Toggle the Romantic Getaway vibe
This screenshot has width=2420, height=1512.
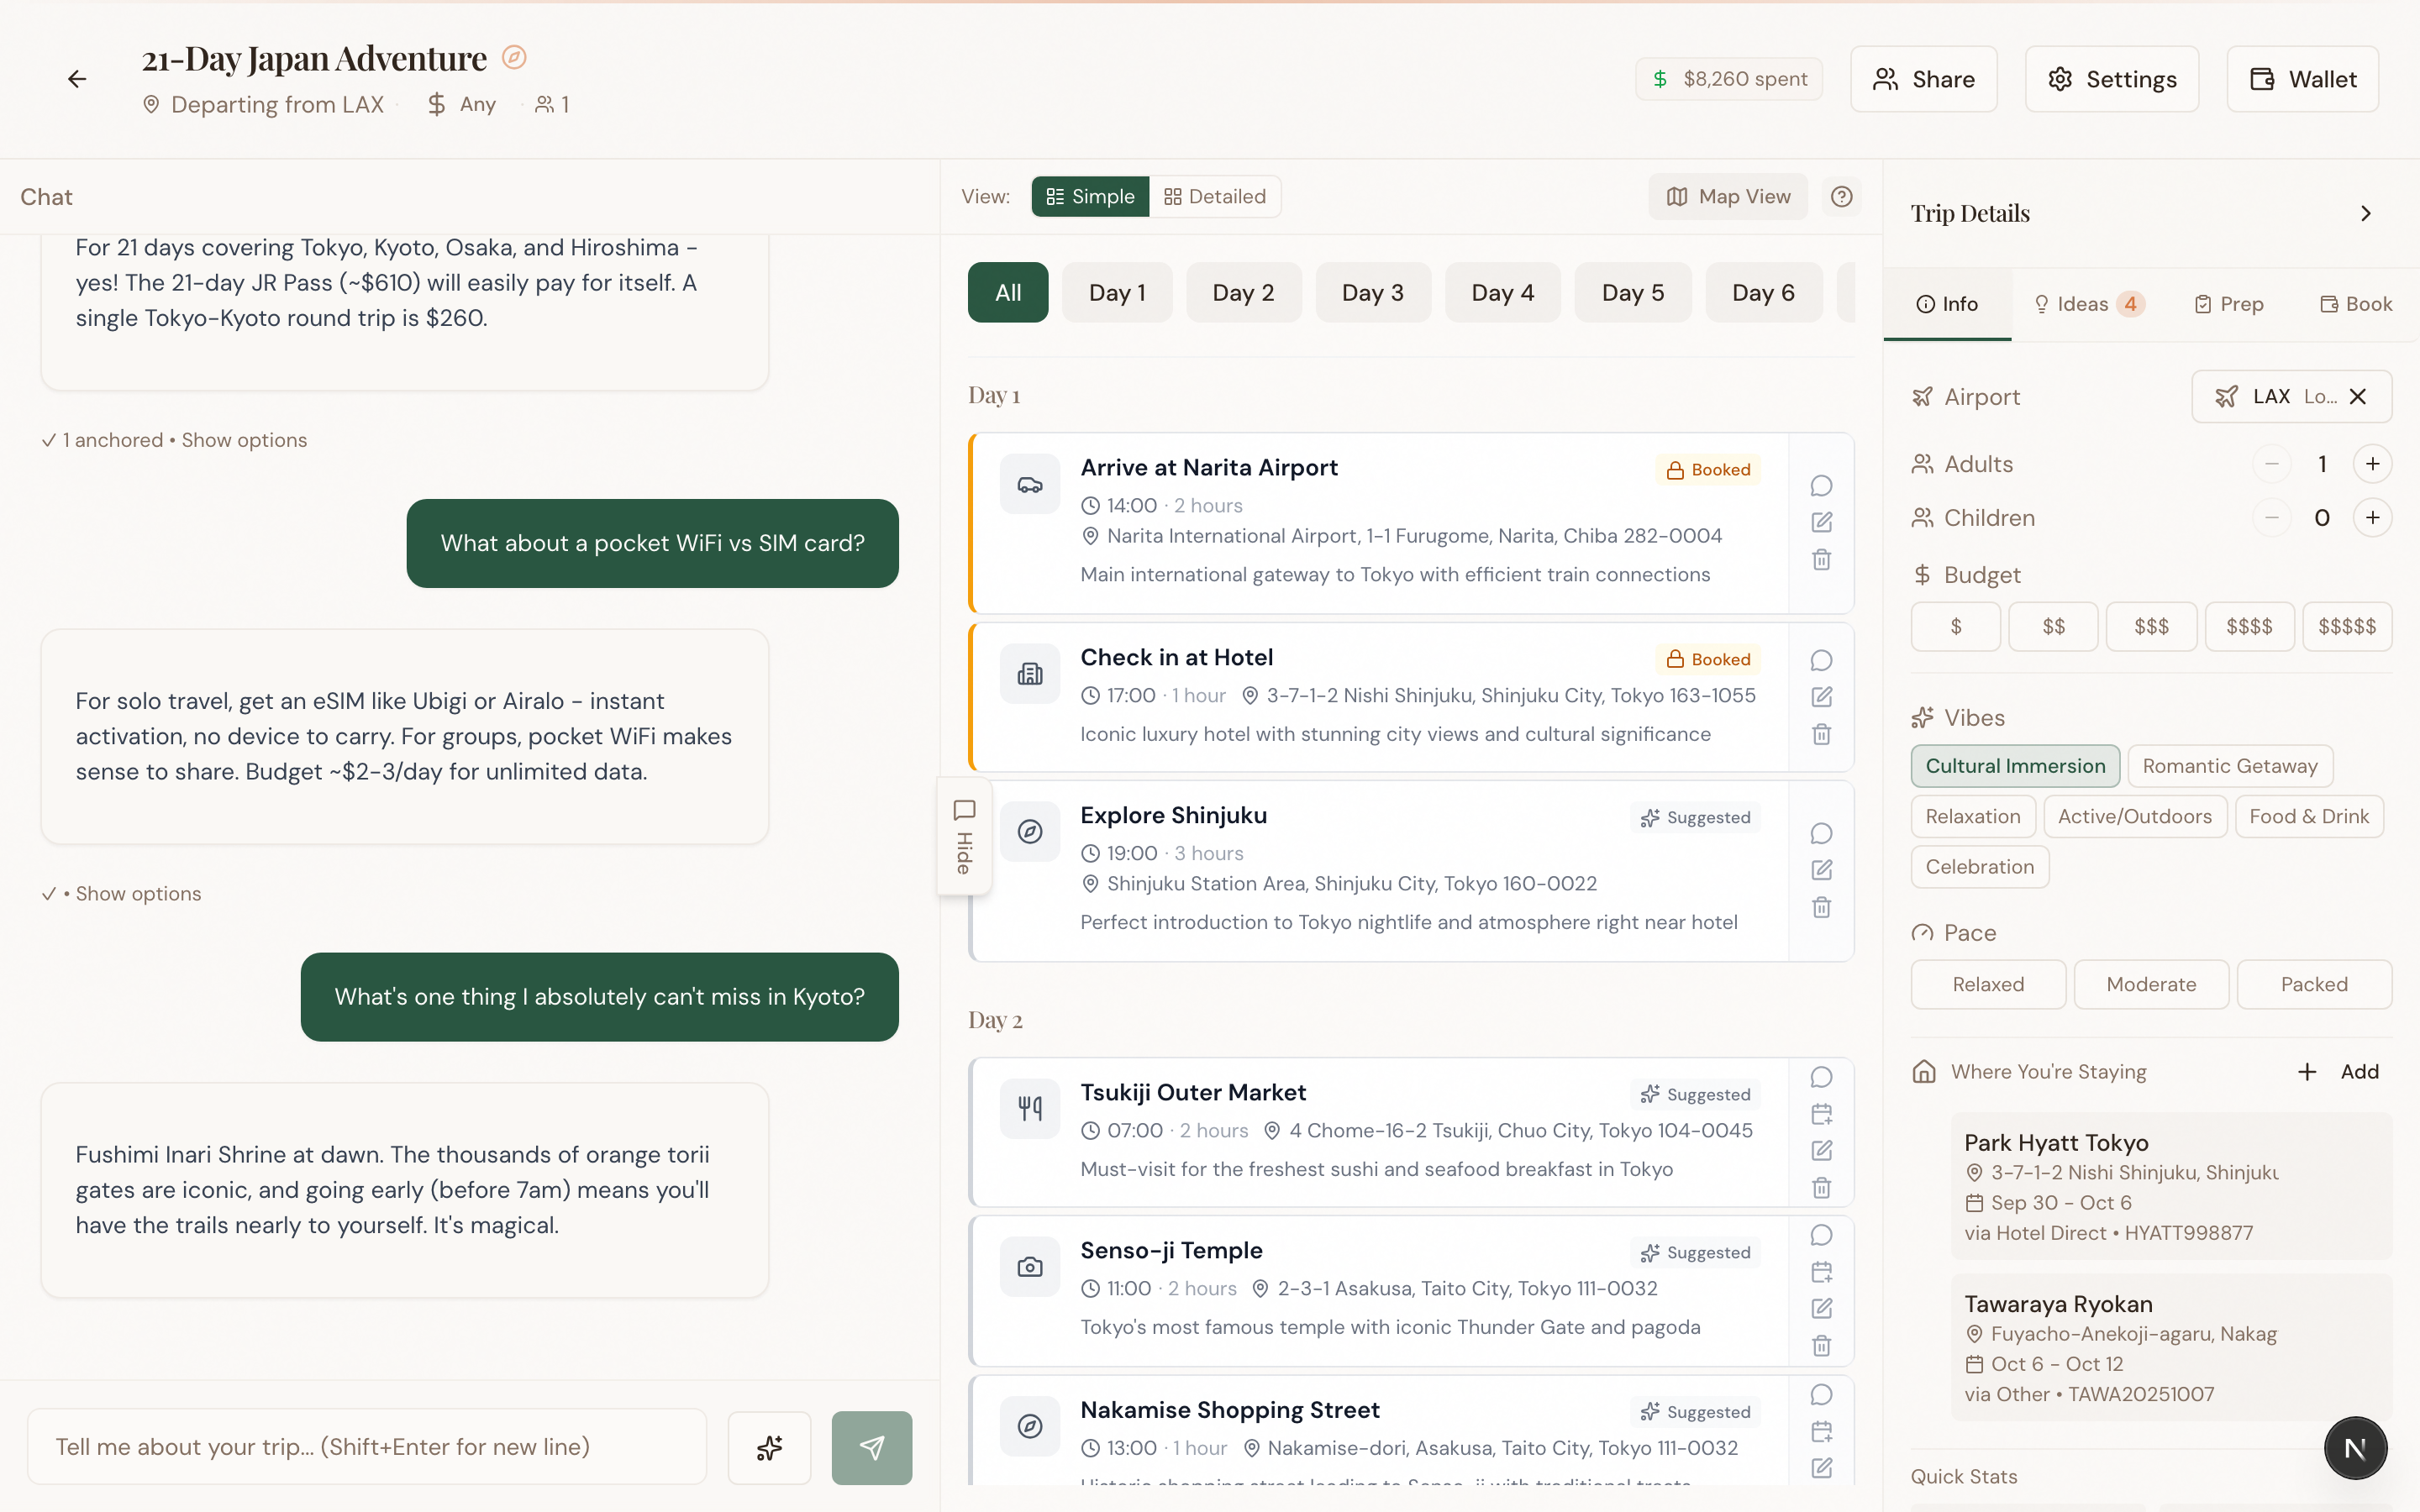(x=2229, y=766)
